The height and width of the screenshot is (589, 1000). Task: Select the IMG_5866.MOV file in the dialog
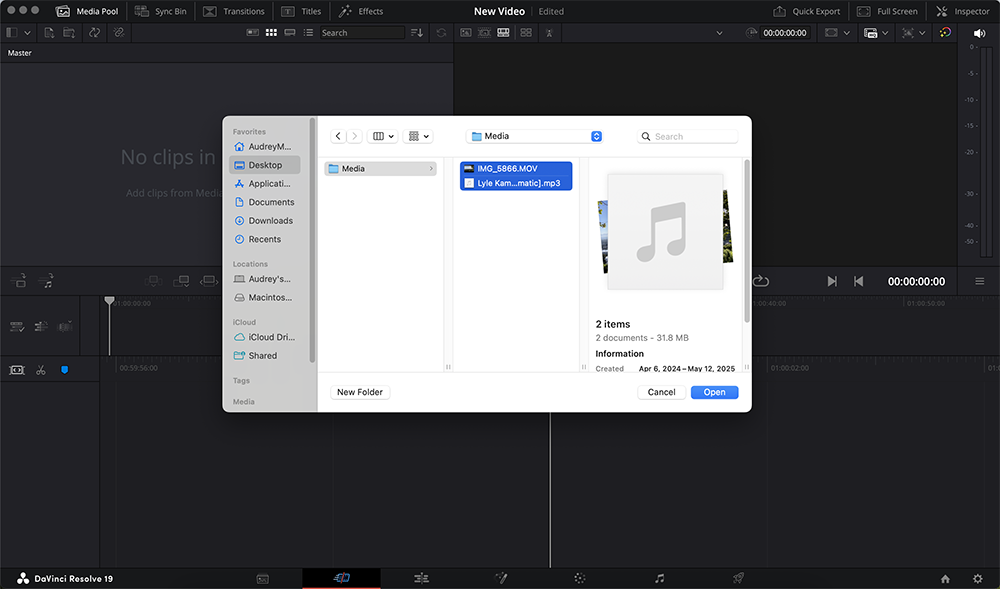pyautogui.click(x=515, y=166)
